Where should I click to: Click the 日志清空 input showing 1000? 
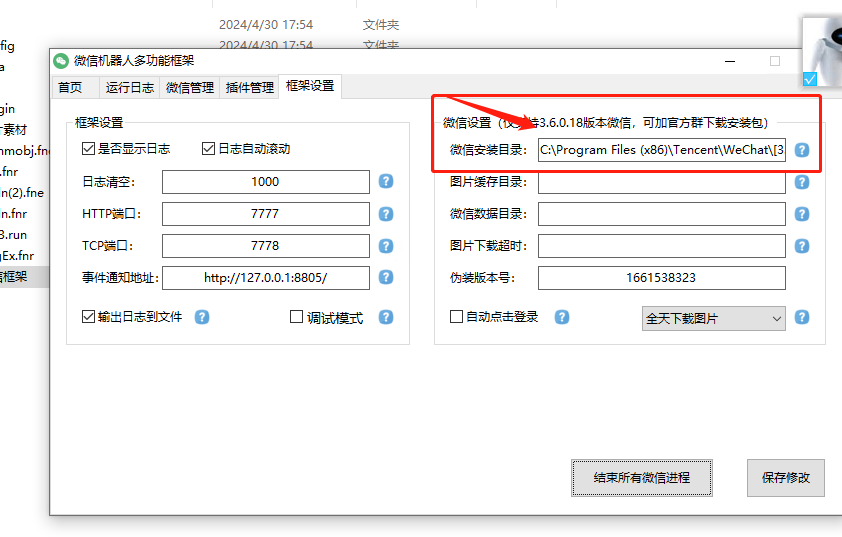click(x=266, y=182)
